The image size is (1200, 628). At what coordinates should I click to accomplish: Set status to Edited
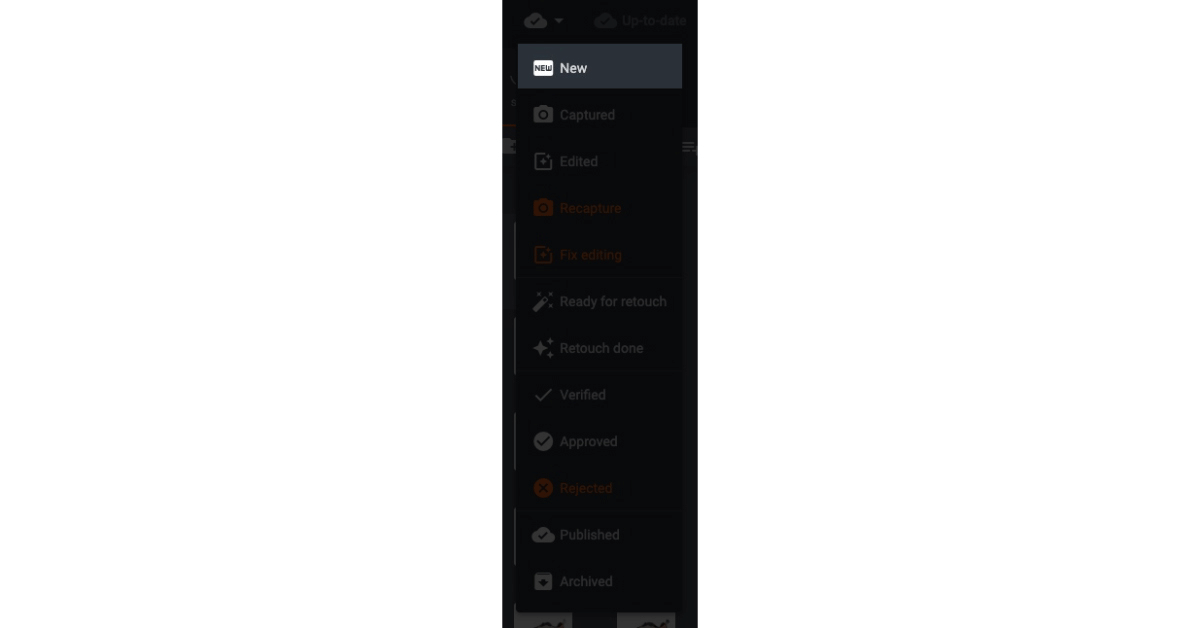(x=600, y=161)
